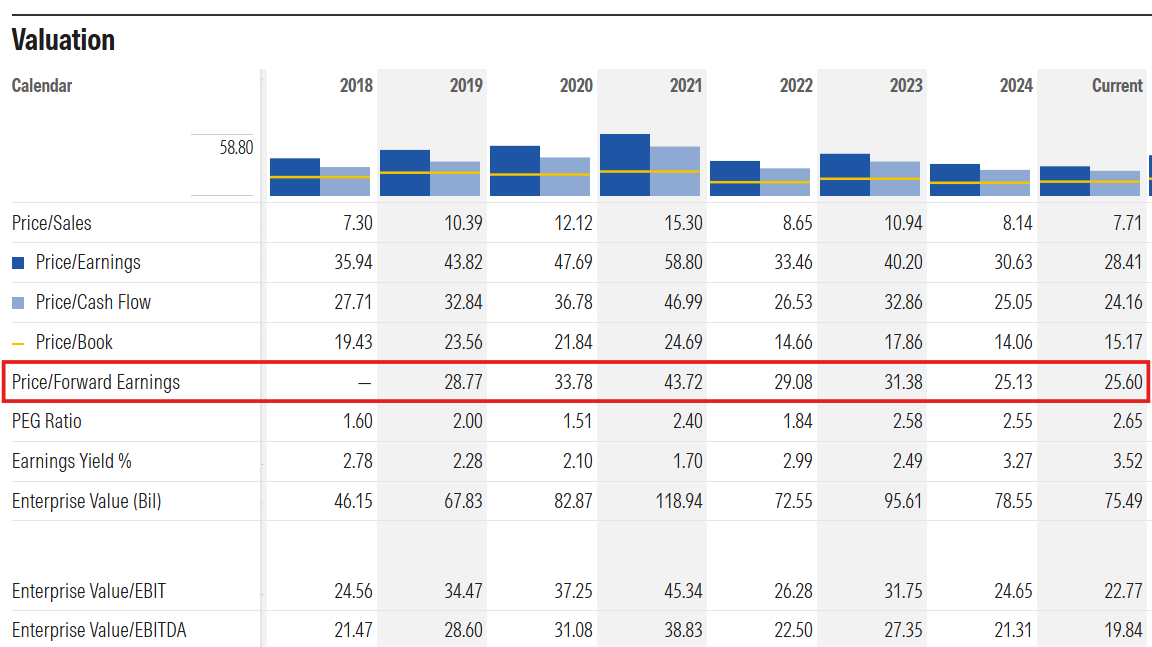
Task: Click the 2022 year column header
Action: click(x=796, y=86)
